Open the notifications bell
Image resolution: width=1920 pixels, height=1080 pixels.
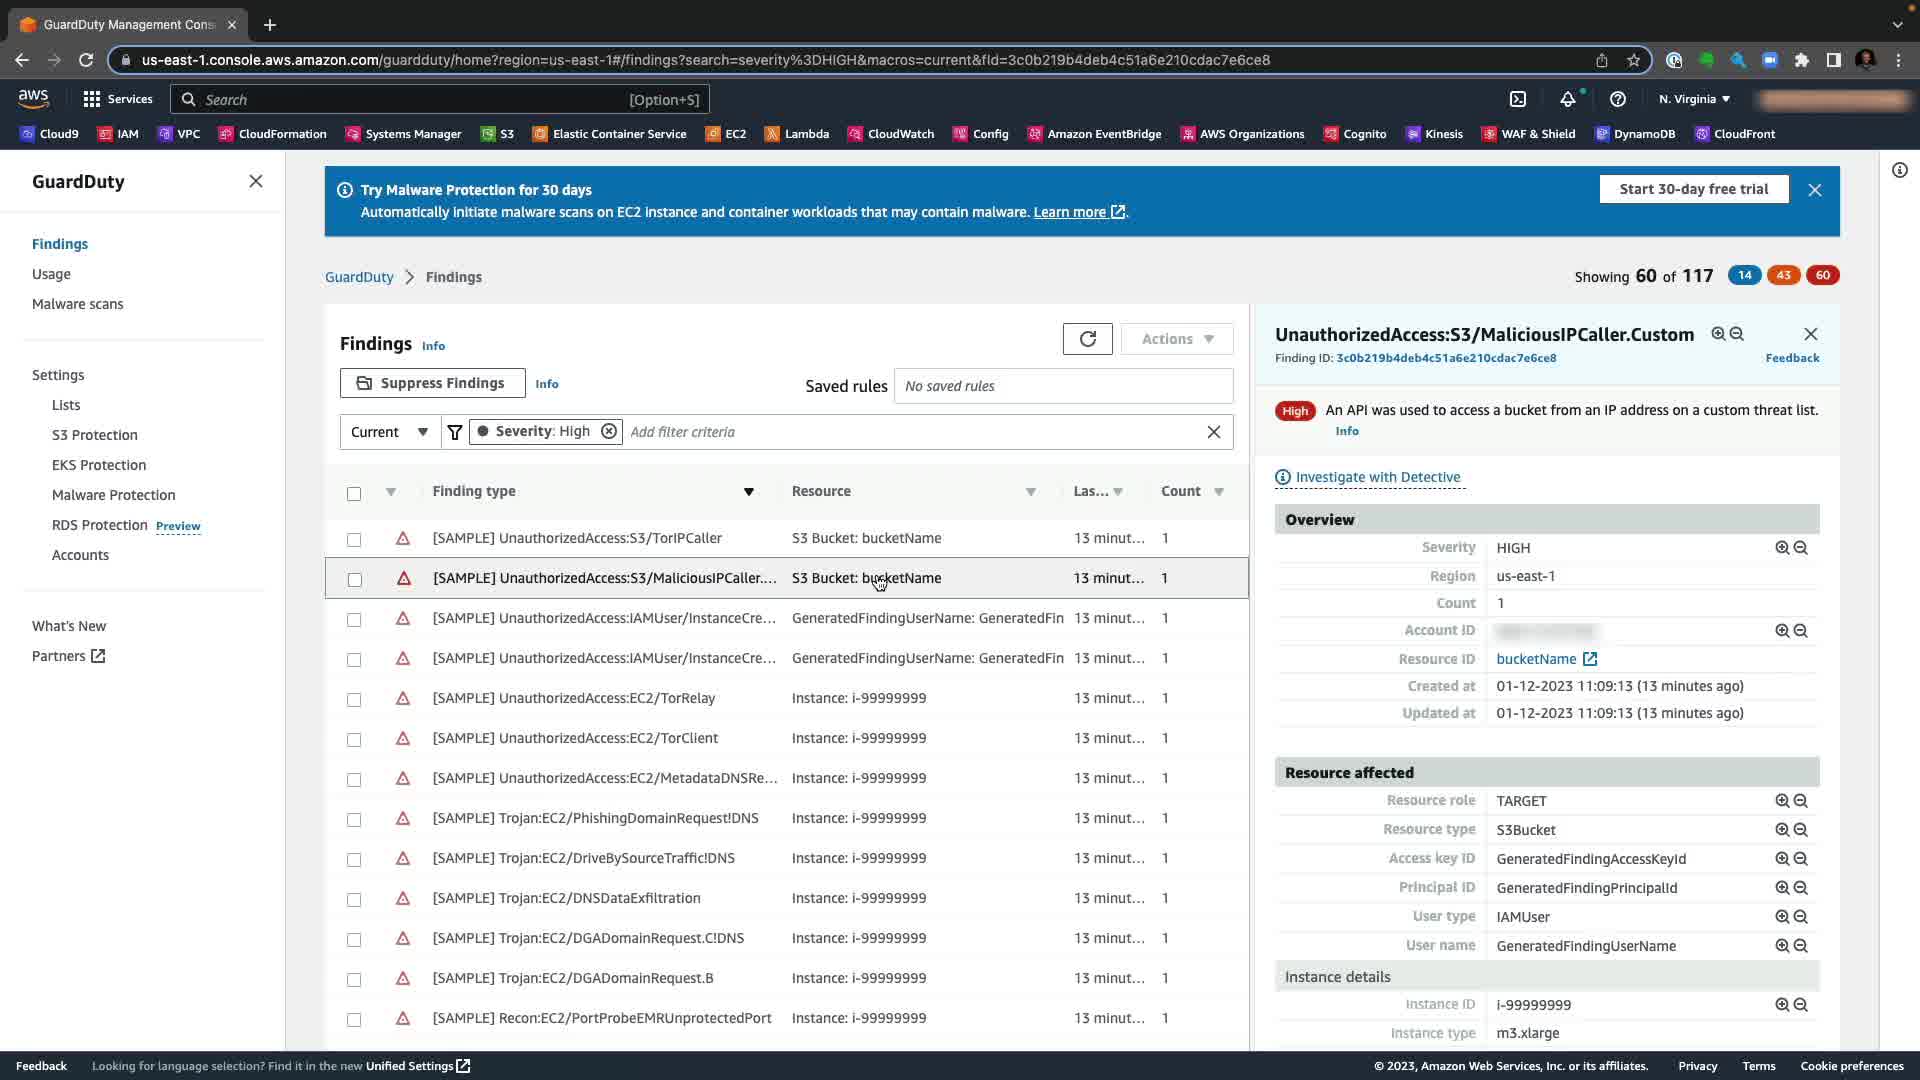pos(1567,99)
